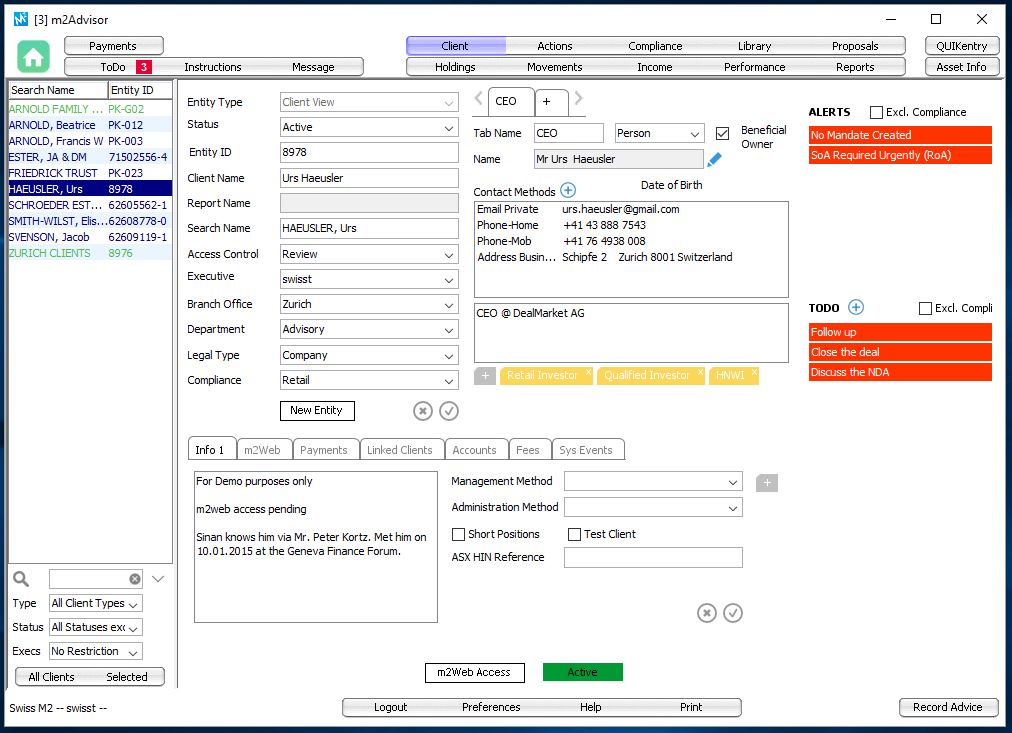Add a new contact method plus icon

coord(568,190)
